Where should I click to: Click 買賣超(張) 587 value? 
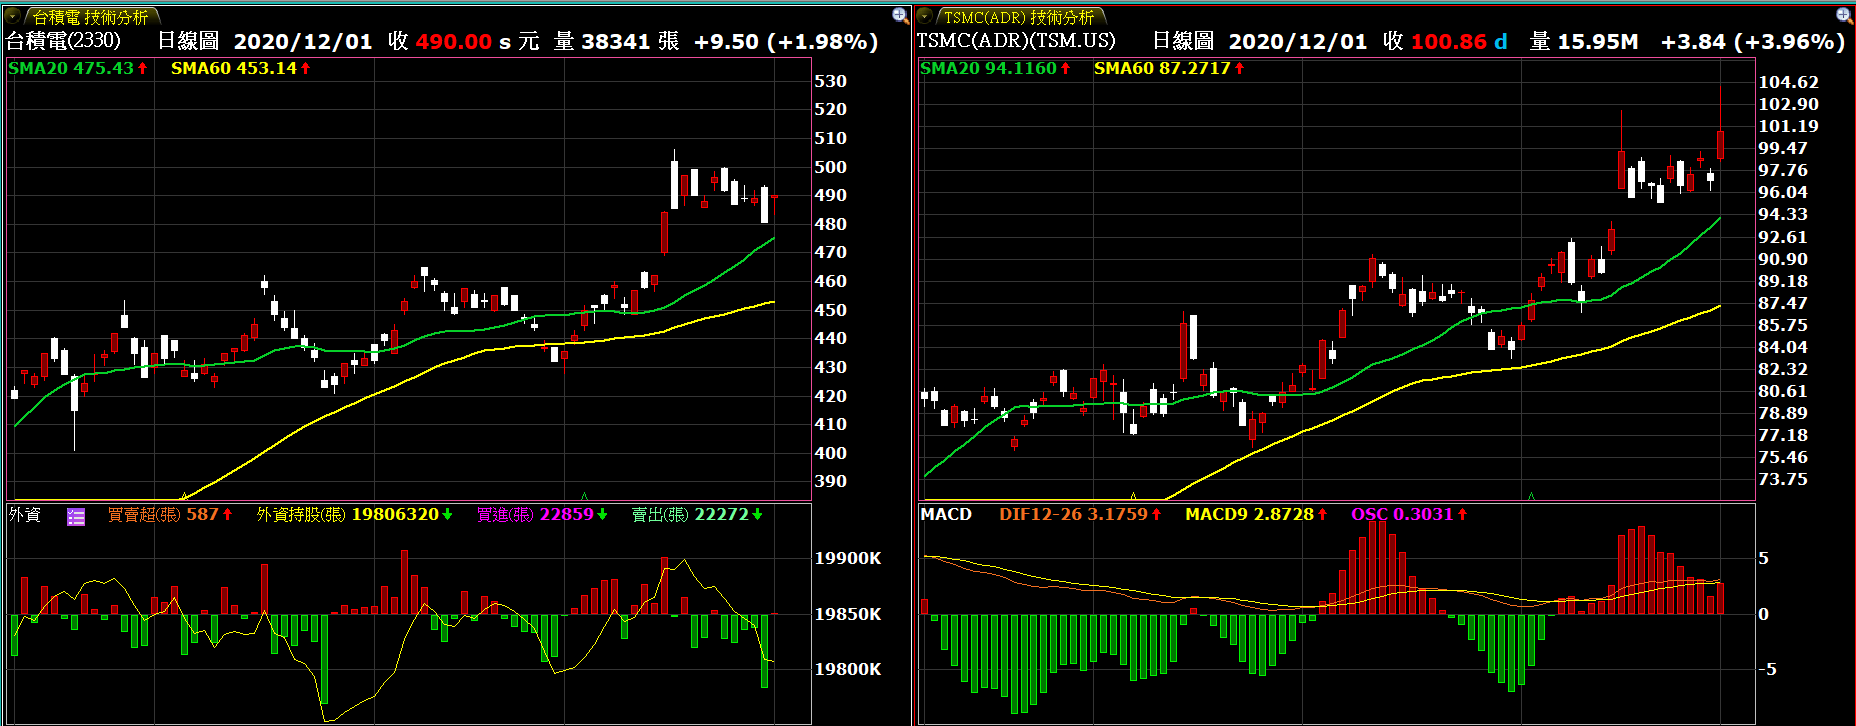(x=170, y=514)
